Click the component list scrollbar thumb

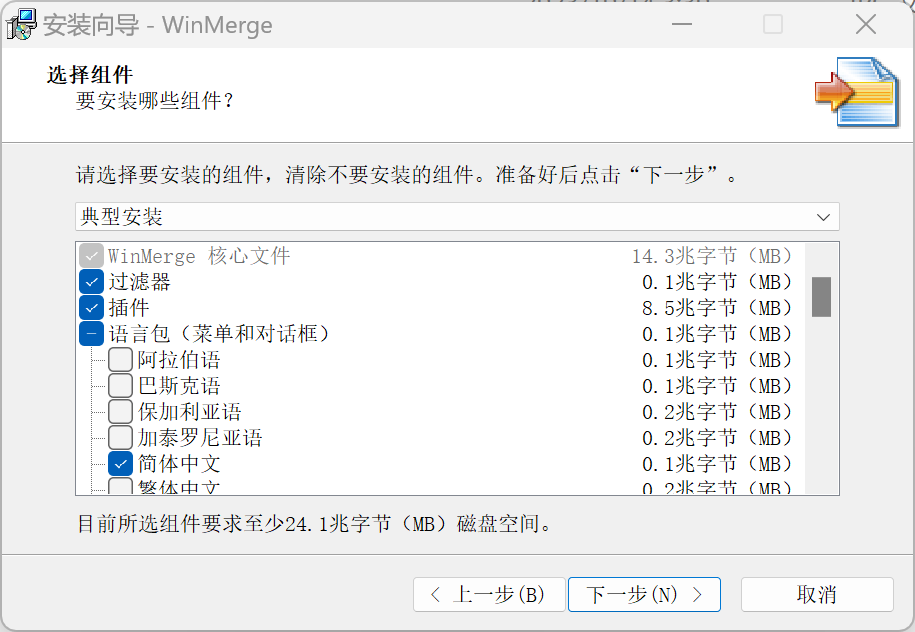click(821, 297)
